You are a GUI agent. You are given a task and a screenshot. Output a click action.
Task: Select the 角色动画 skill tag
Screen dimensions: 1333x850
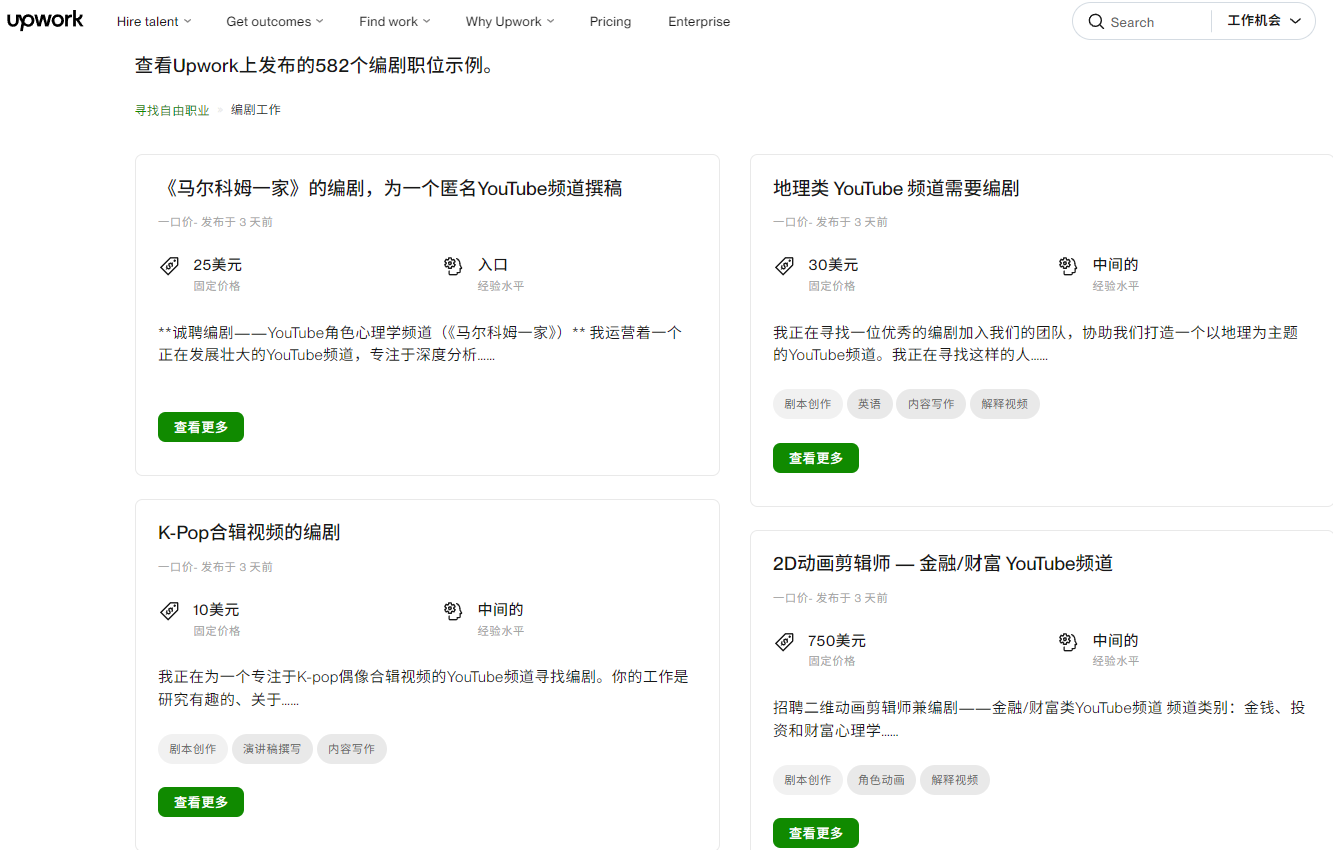point(882,780)
